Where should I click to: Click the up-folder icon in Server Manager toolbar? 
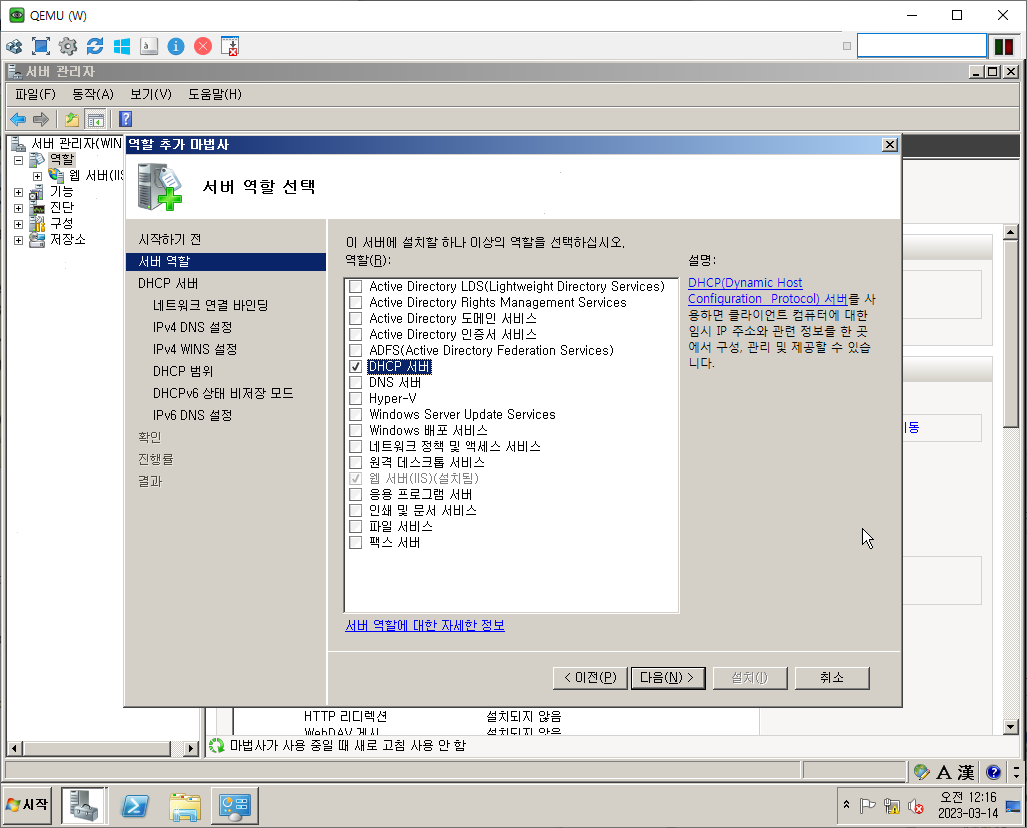[x=71, y=119]
